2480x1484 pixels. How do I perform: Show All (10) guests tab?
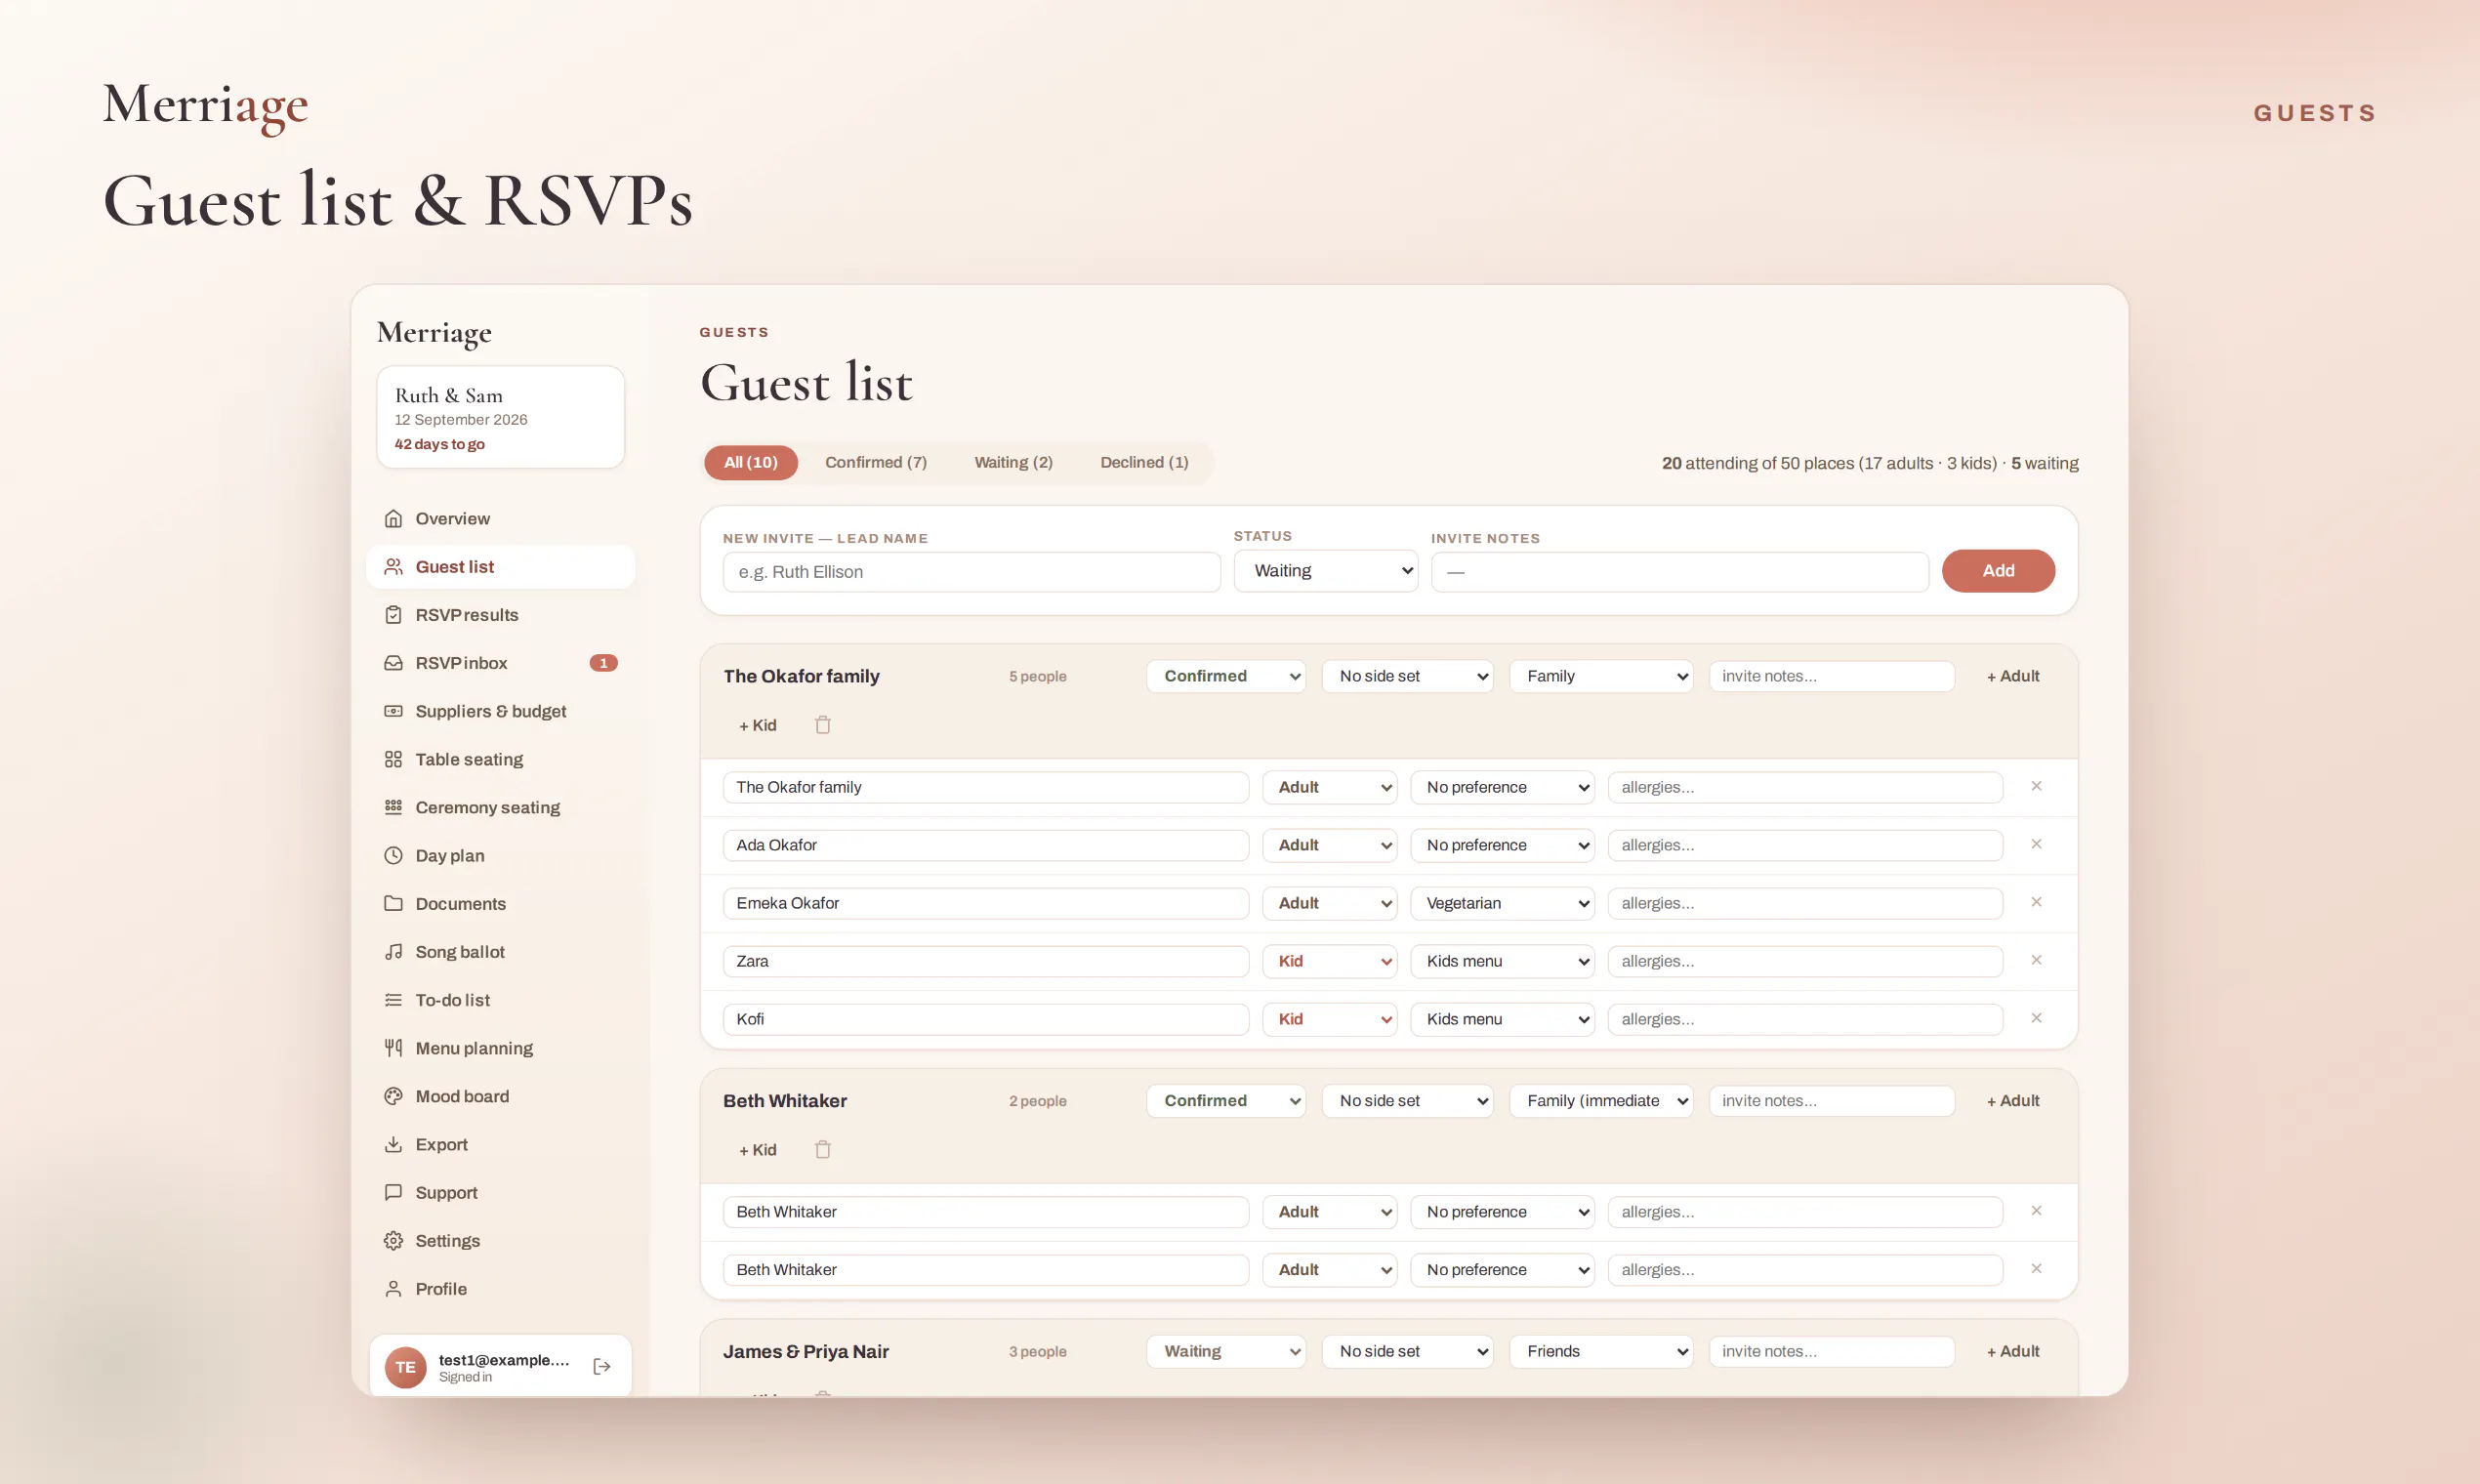pos(751,462)
